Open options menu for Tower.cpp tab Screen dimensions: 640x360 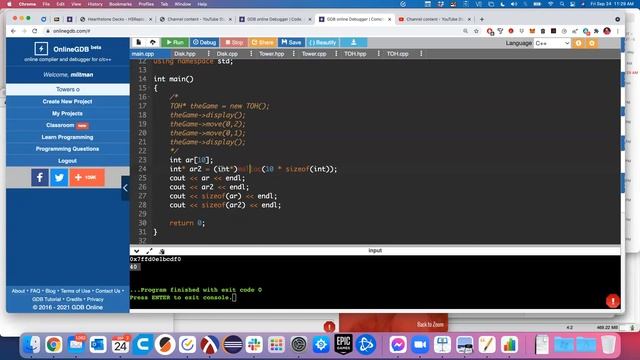click(x=336, y=54)
